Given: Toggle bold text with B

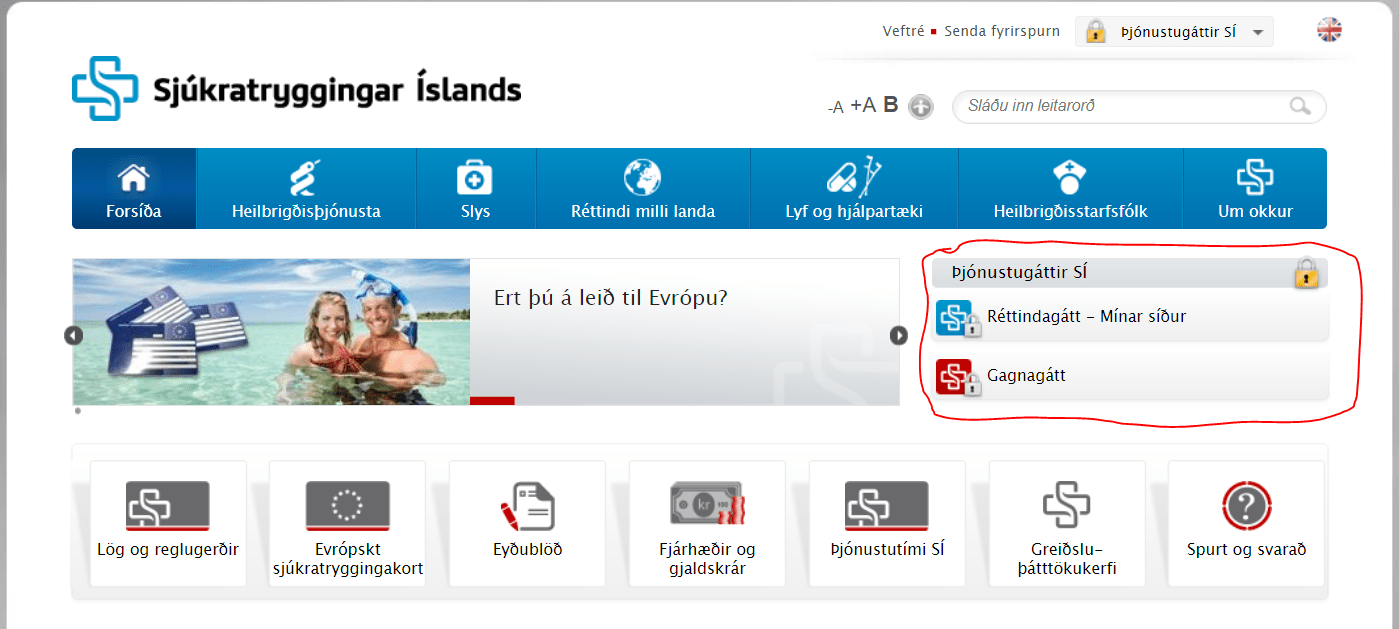Looking at the screenshot, I should [891, 105].
